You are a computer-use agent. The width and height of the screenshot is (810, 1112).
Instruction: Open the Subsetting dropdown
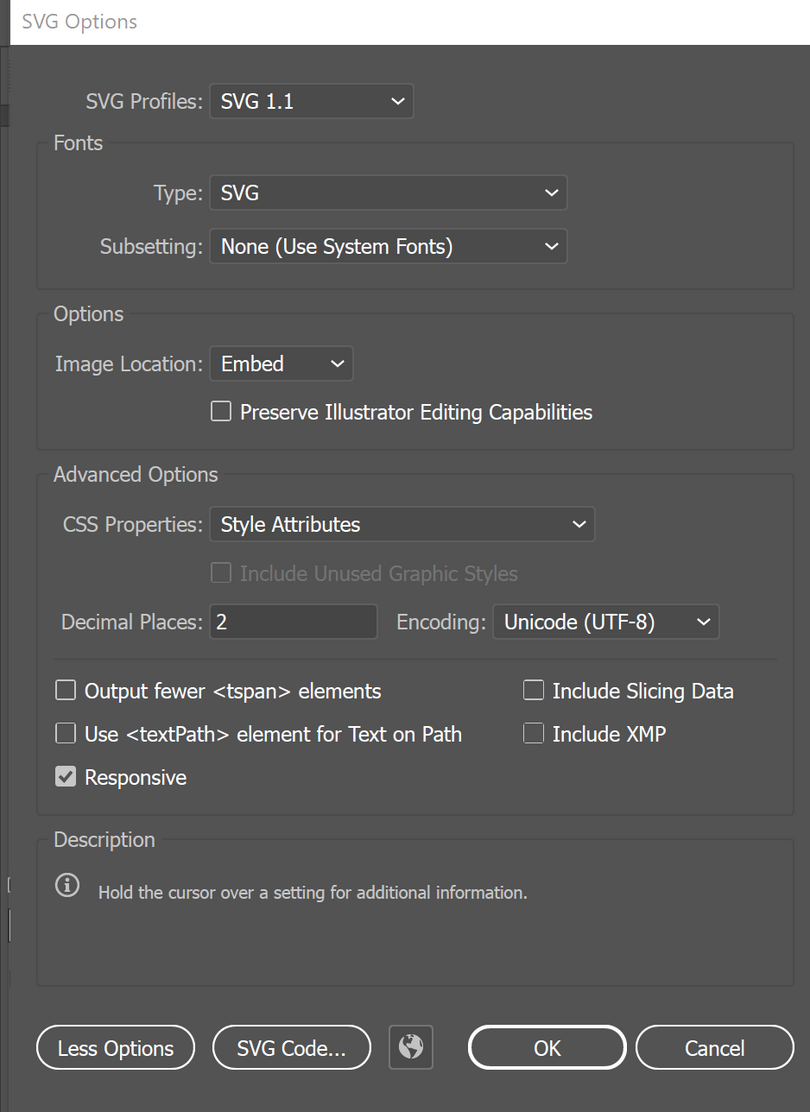387,246
